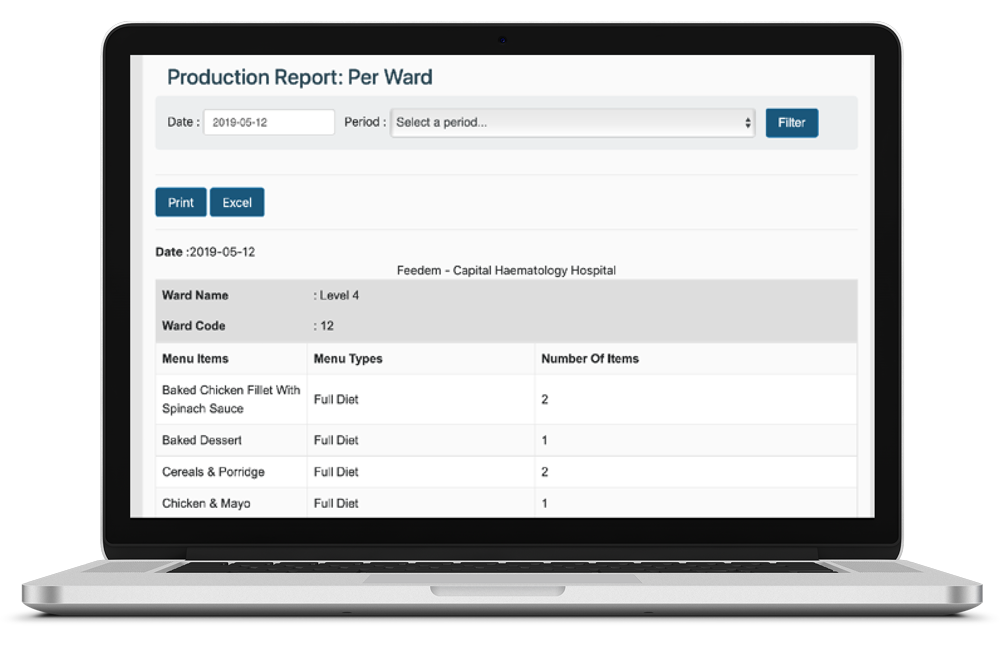The height and width of the screenshot is (646, 1000).
Task: Click the 'Ward Code' label
Action: 193,326
